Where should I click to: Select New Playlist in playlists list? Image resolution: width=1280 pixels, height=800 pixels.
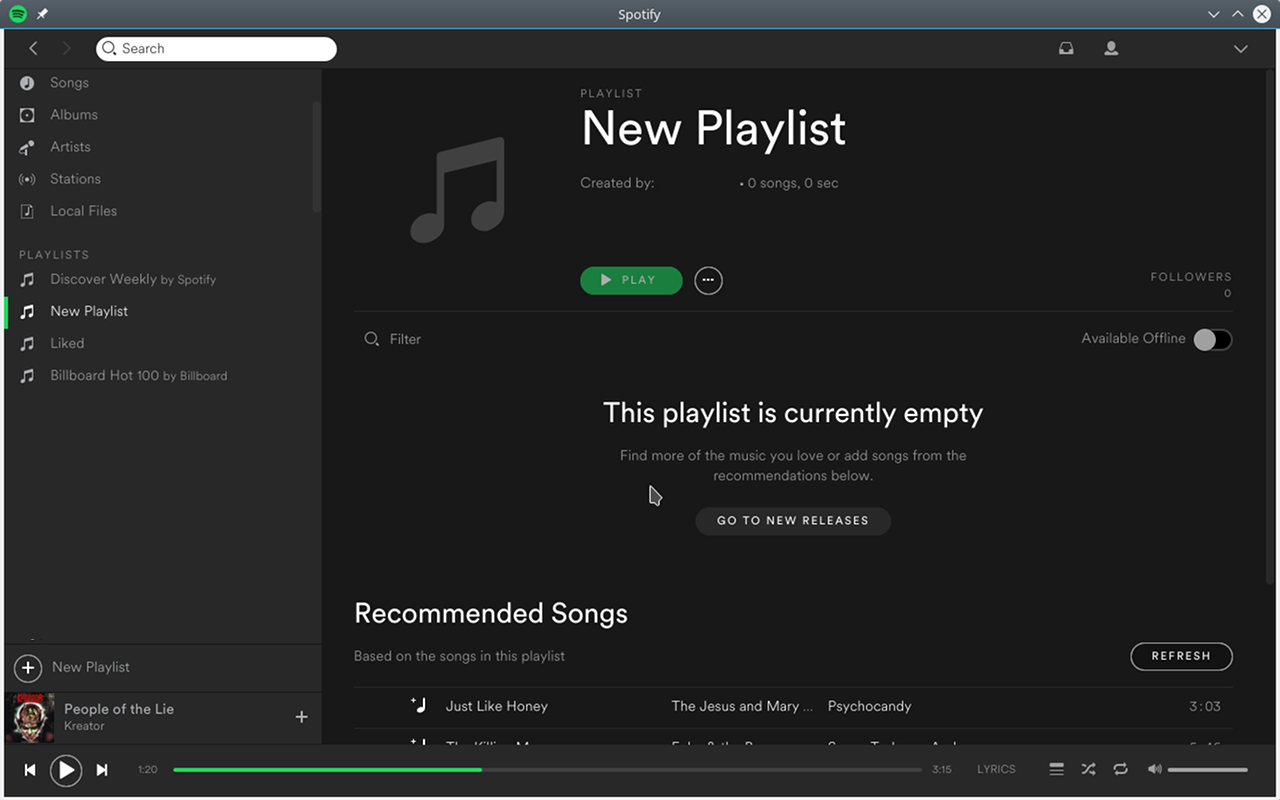pyautogui.click(x=89, y=311)
